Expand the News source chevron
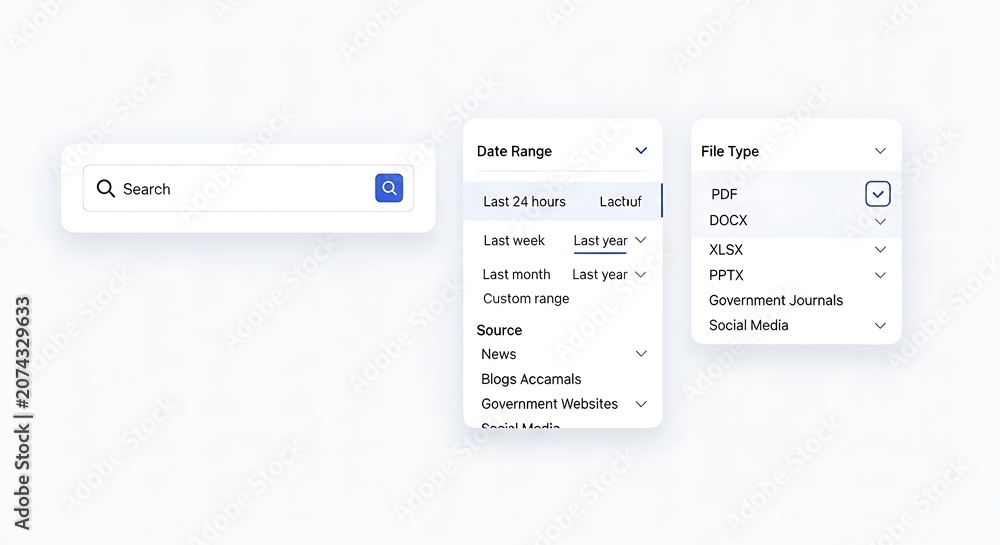Viewport: 1000px width, 545px height. (x=641, y=354)
